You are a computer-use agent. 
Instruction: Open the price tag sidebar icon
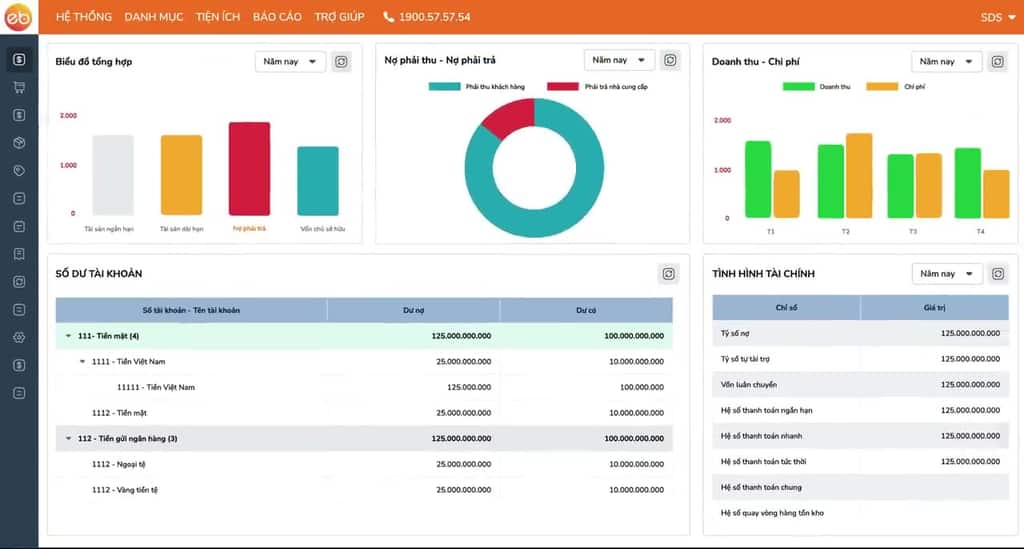(x=19, y=171)
